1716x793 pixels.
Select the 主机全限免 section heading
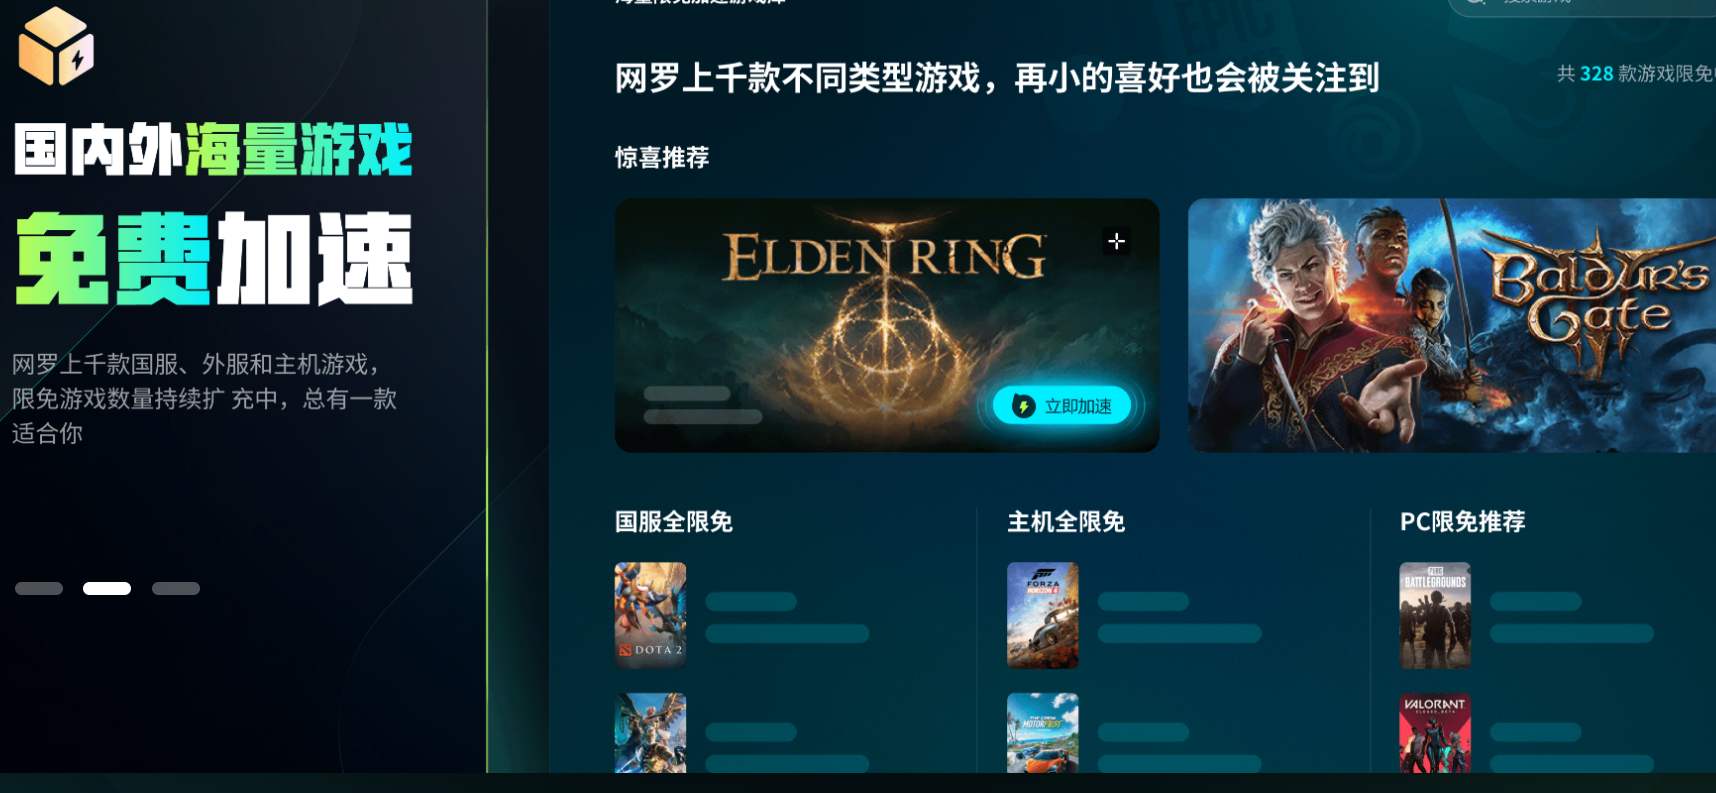point(1066,522)
